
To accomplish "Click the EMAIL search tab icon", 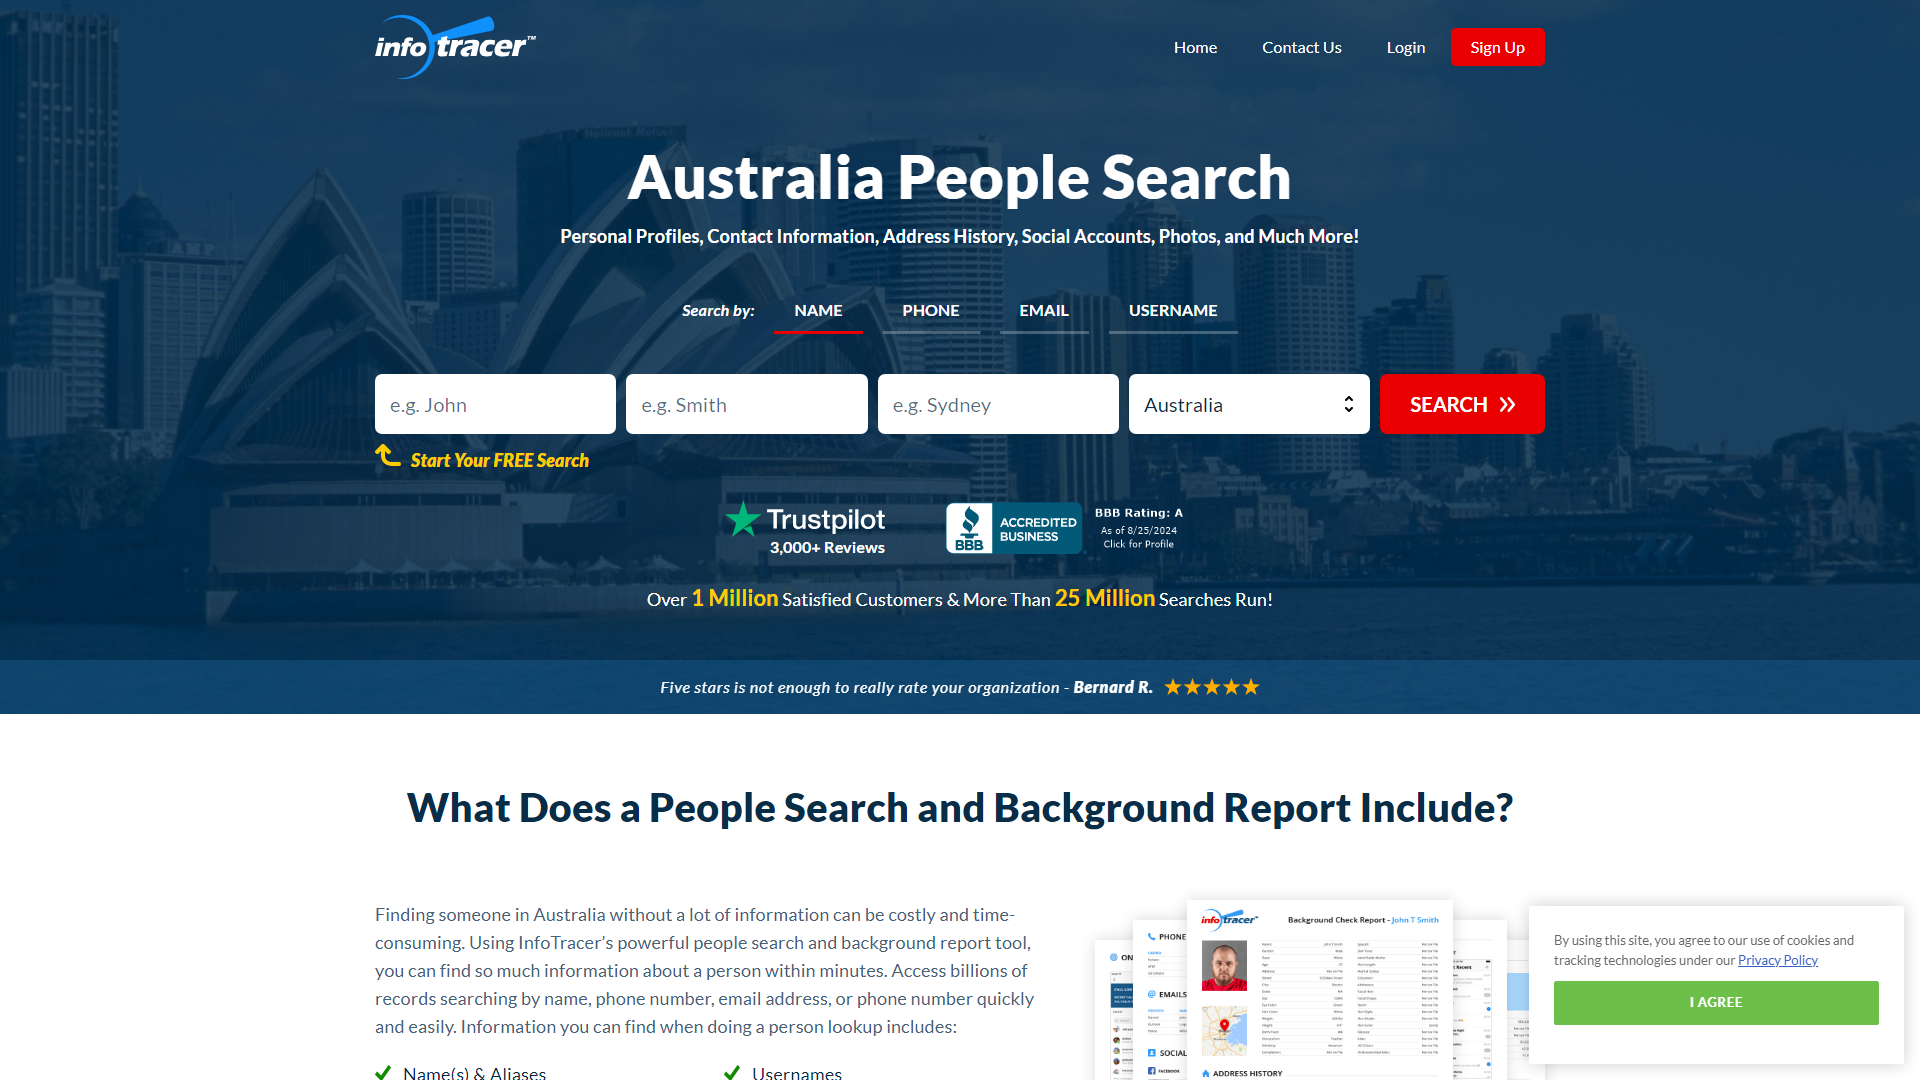I will point(1043,310).
